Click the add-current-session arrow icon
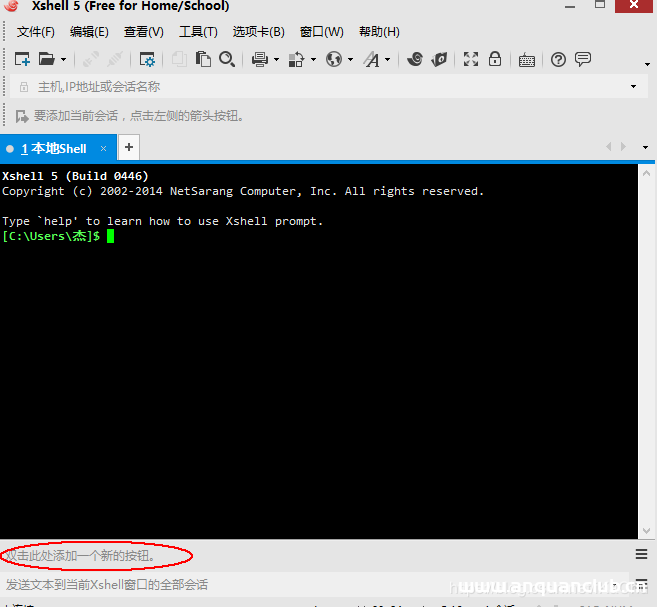The image size is (657, 607). click(x=22, y=116)
